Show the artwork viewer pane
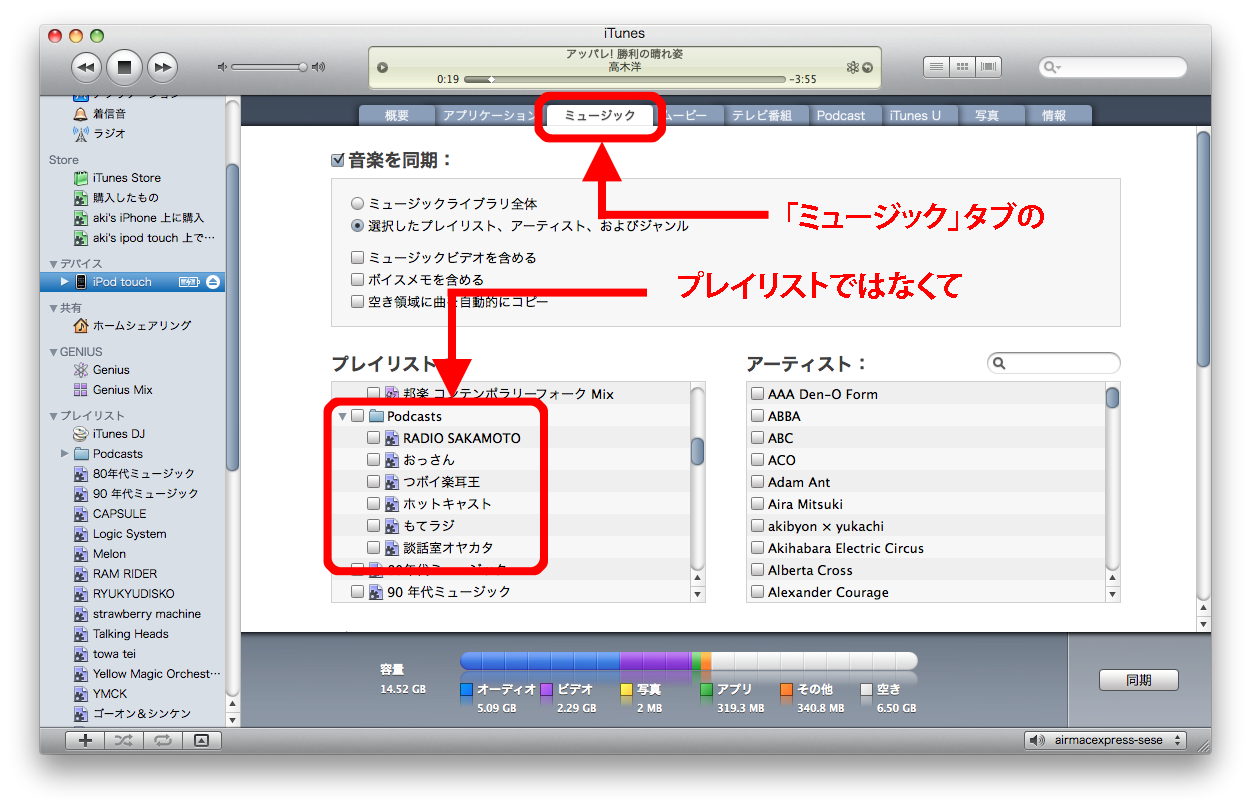 (x=201, y=741)
